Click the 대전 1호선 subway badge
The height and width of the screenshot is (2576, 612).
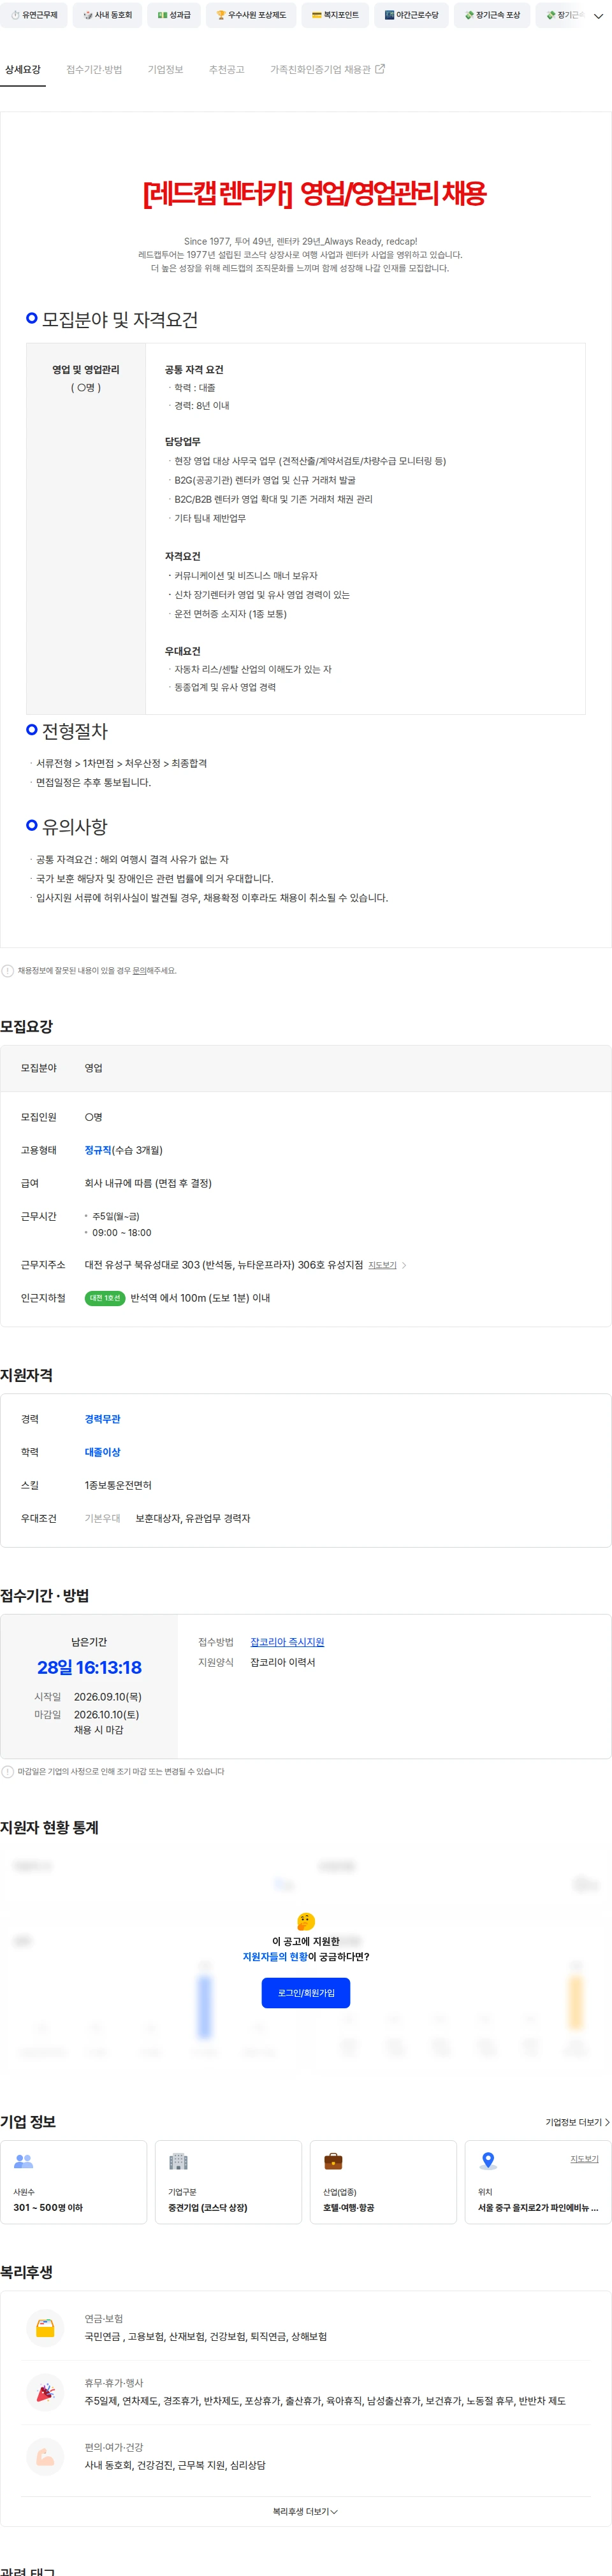click(x=105, y=1298)
